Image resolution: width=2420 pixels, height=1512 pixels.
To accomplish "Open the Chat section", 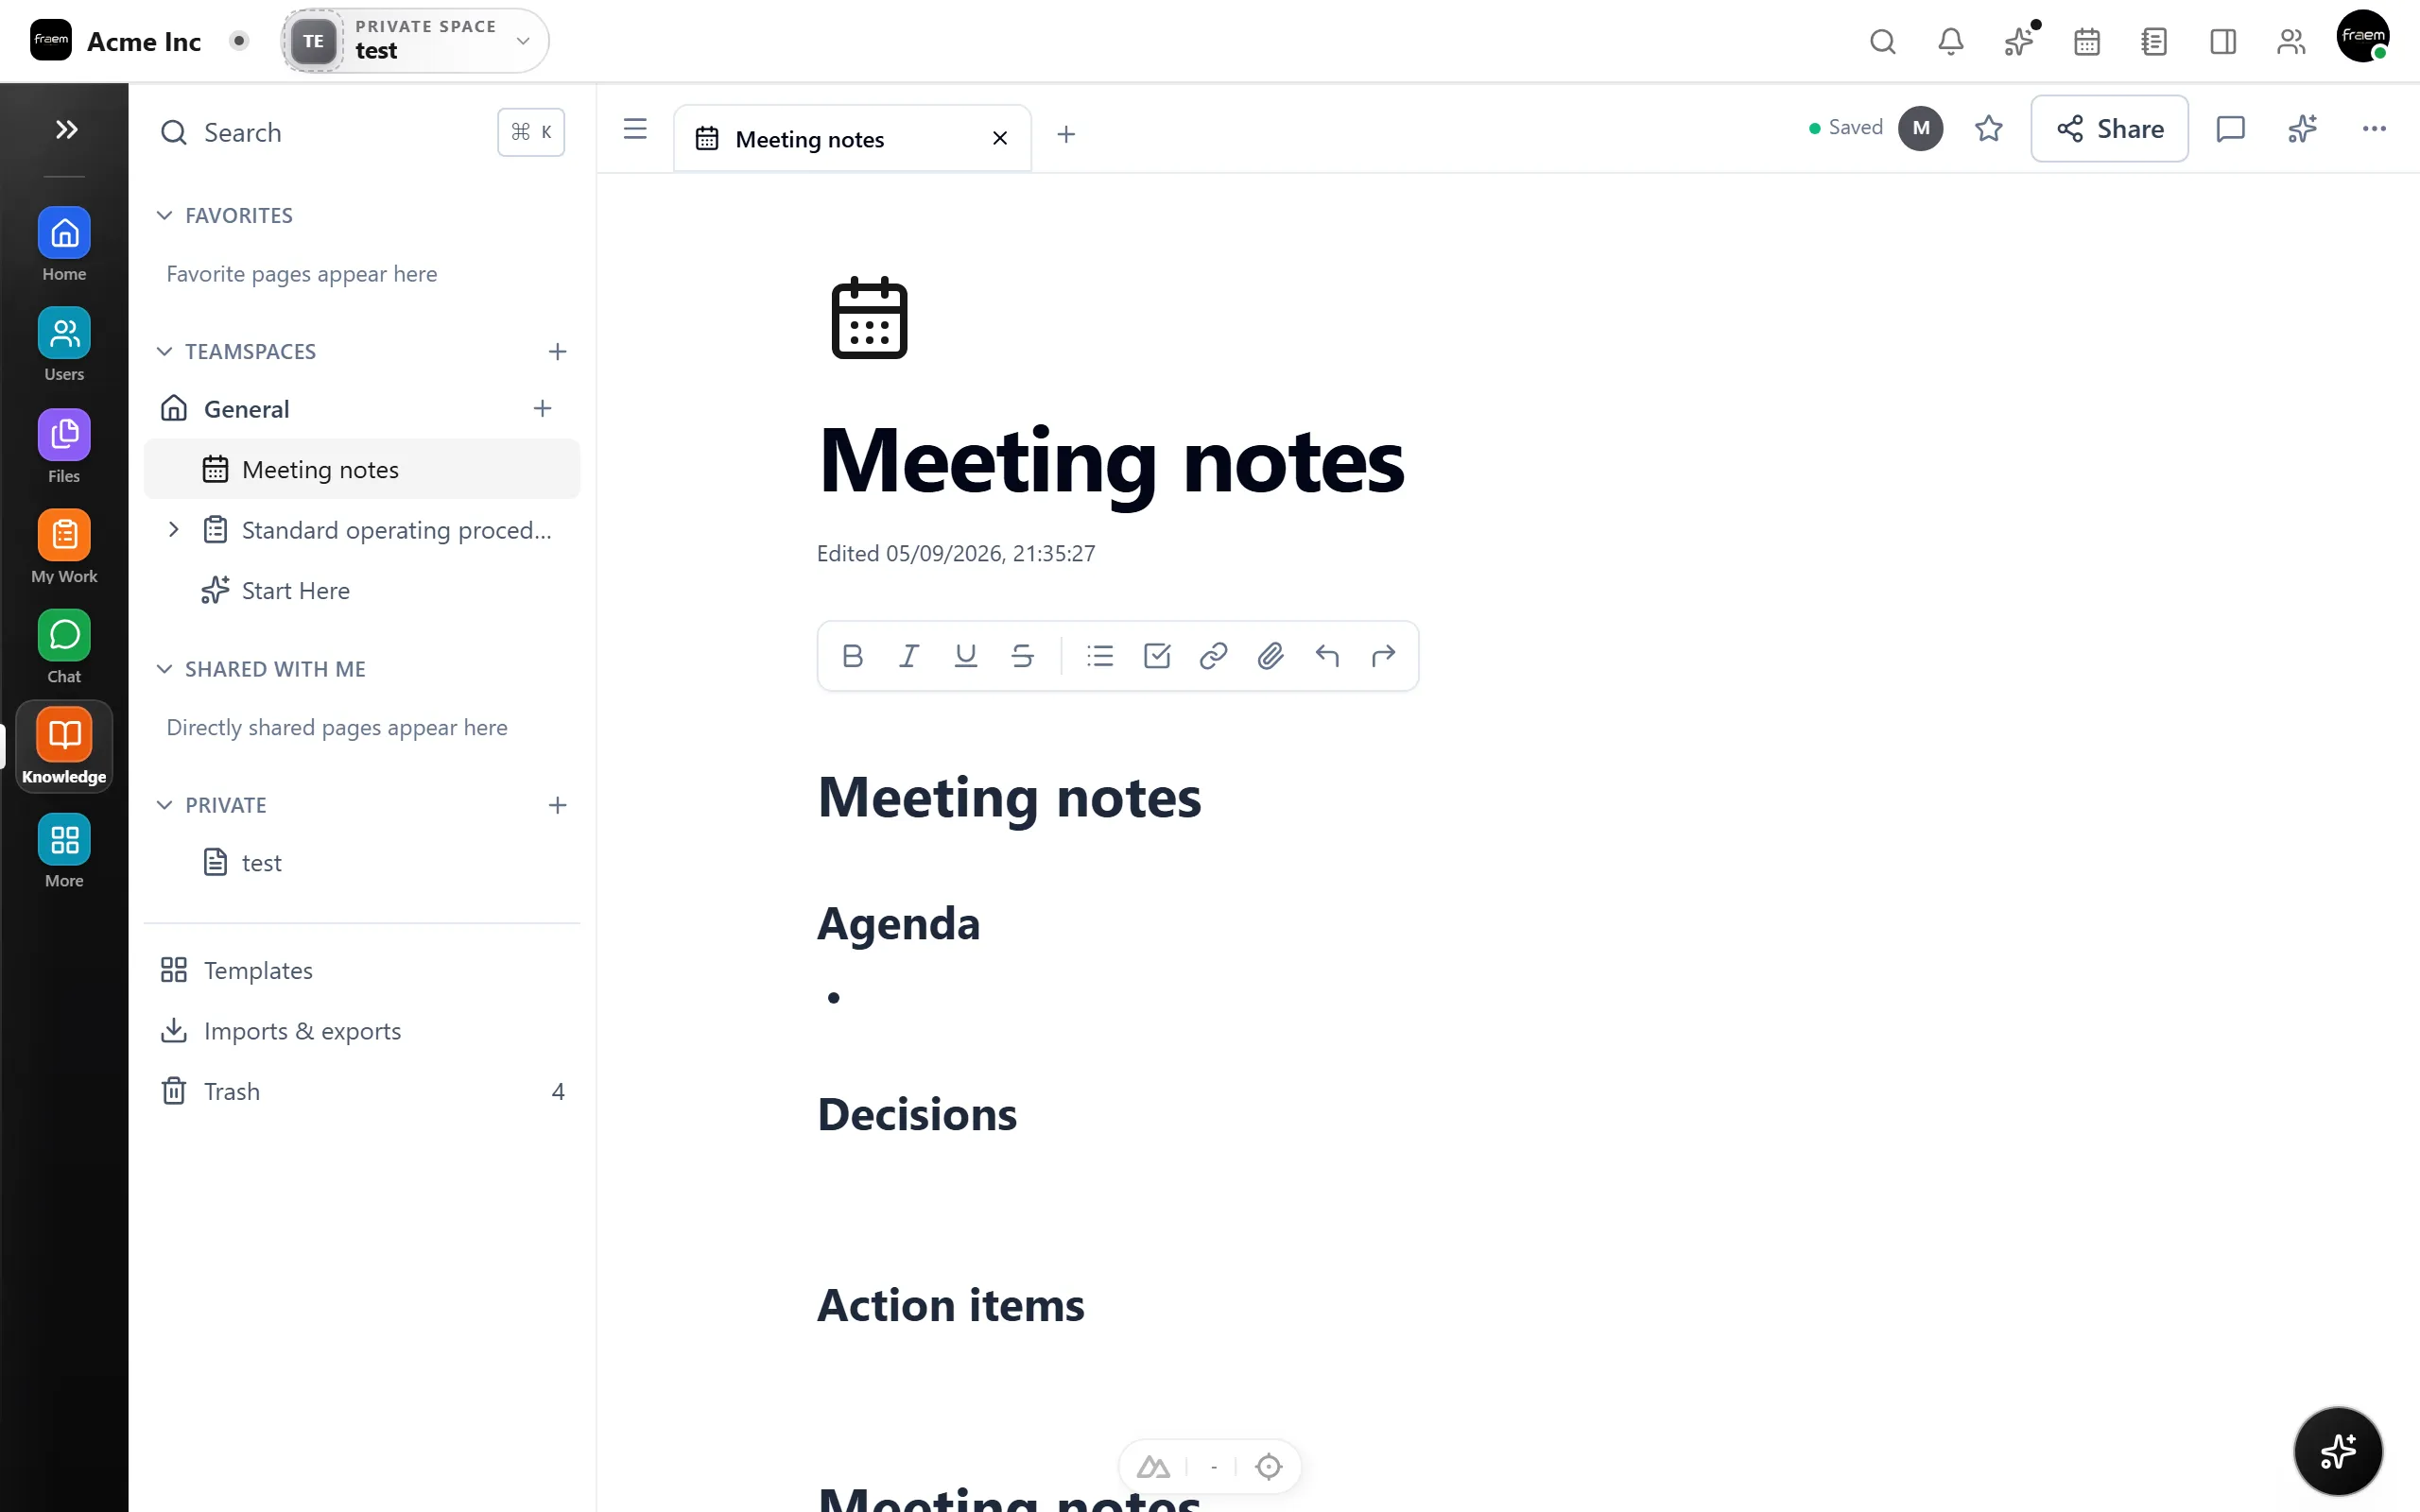I will (64, 646).
